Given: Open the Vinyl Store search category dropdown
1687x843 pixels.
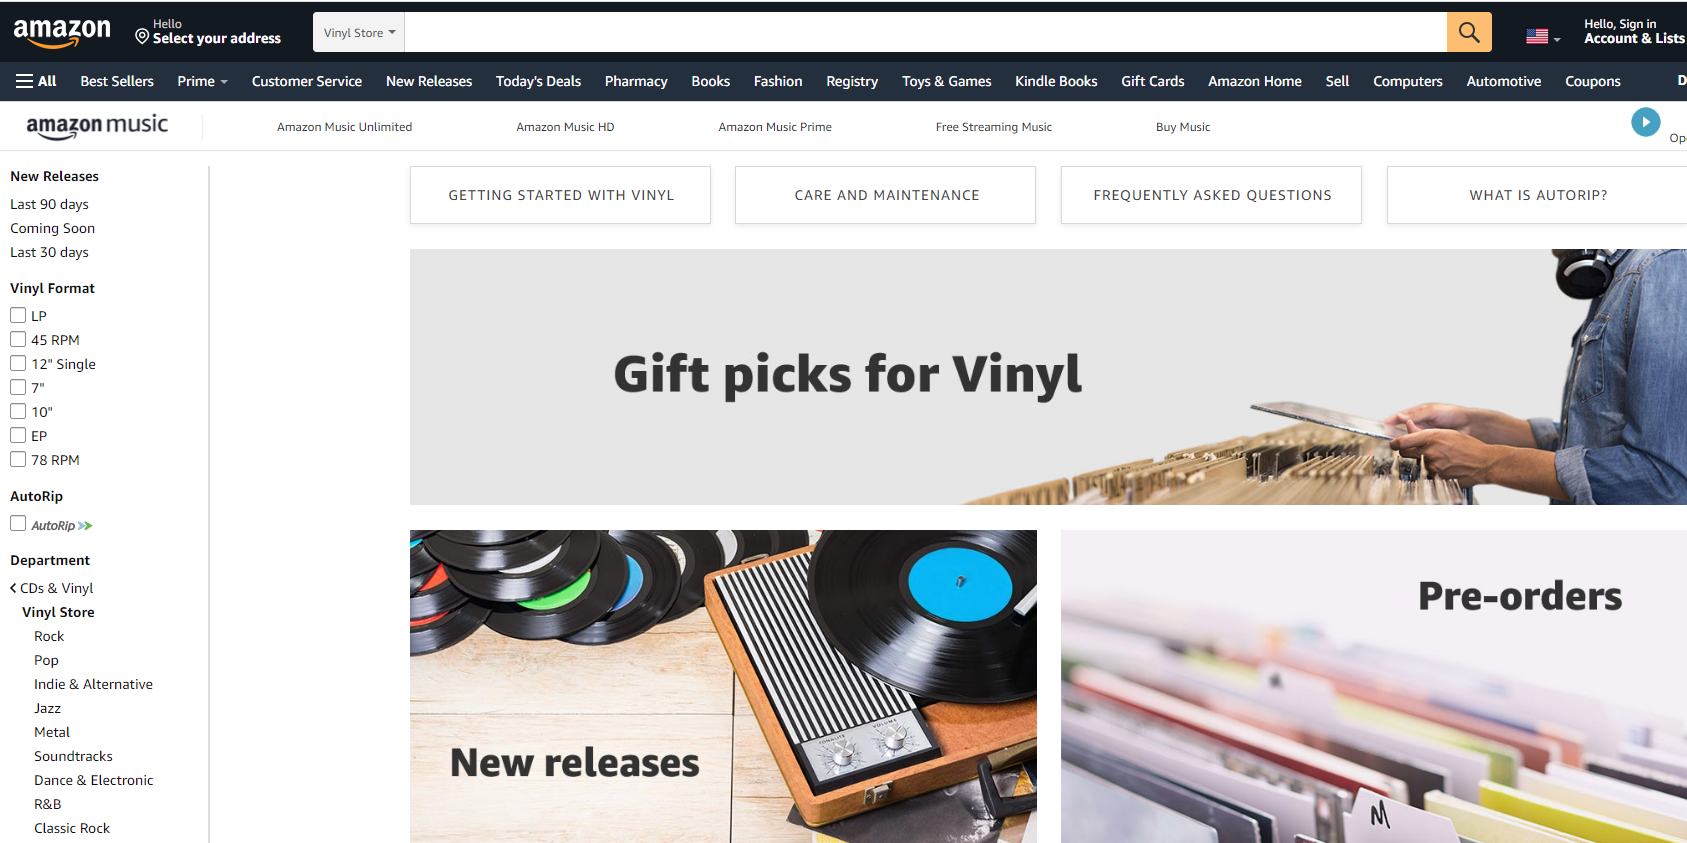Looking at the screenshot, I should point(359,32).
